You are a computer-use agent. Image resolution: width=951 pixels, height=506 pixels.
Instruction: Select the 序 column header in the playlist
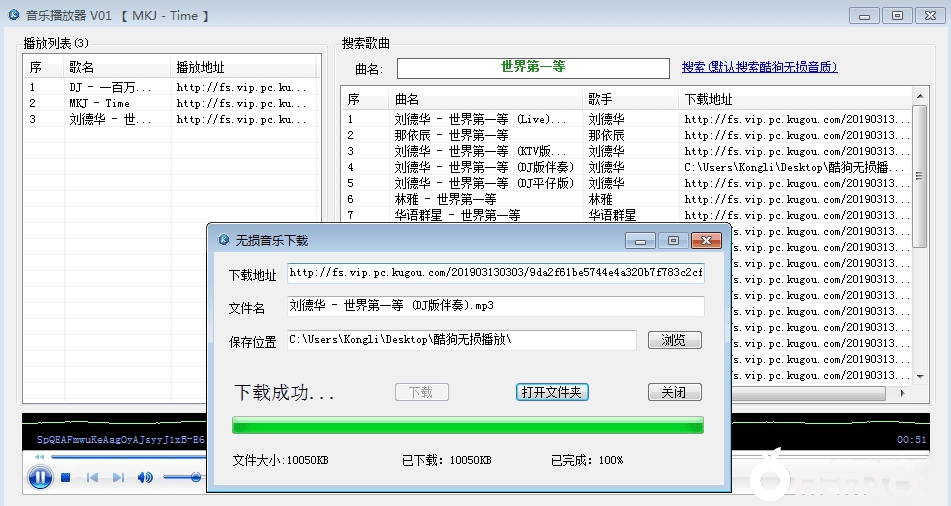[x=43, y=67]
